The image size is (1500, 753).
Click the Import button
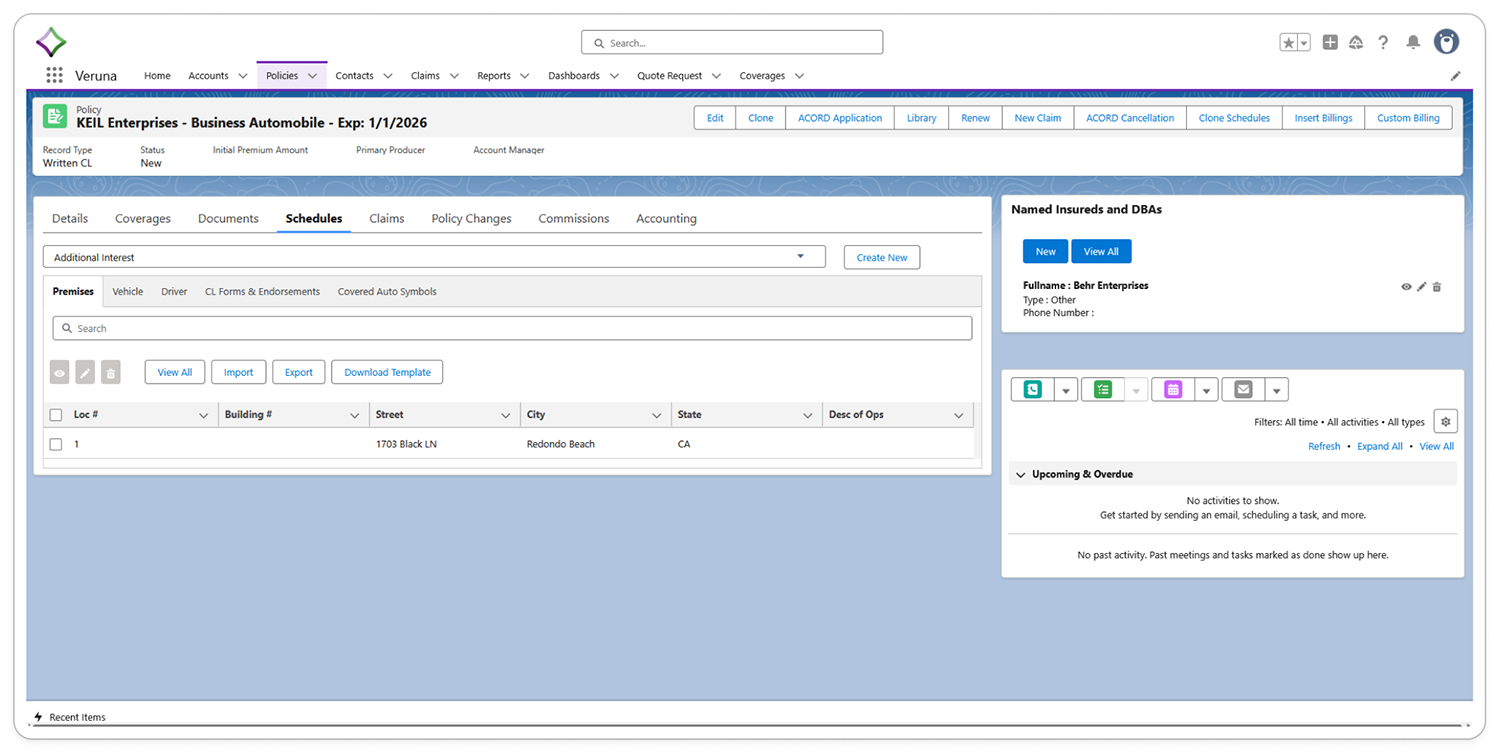click(238, 372)
